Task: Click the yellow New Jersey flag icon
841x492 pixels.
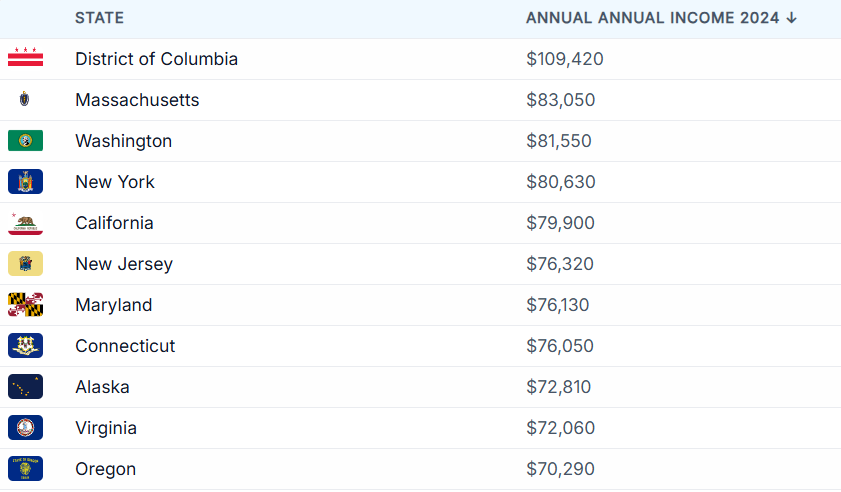Action: coord(25,263)
